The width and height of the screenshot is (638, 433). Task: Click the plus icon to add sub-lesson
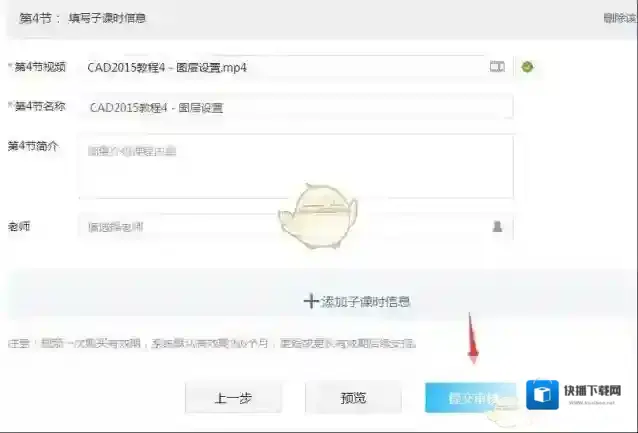coord(310,300)
